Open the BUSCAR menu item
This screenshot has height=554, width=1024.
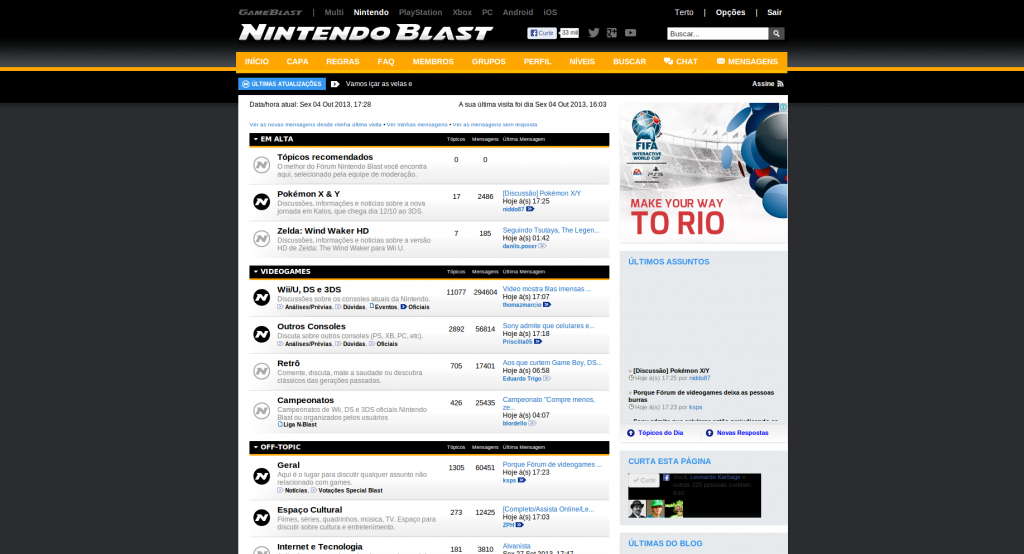630,61
